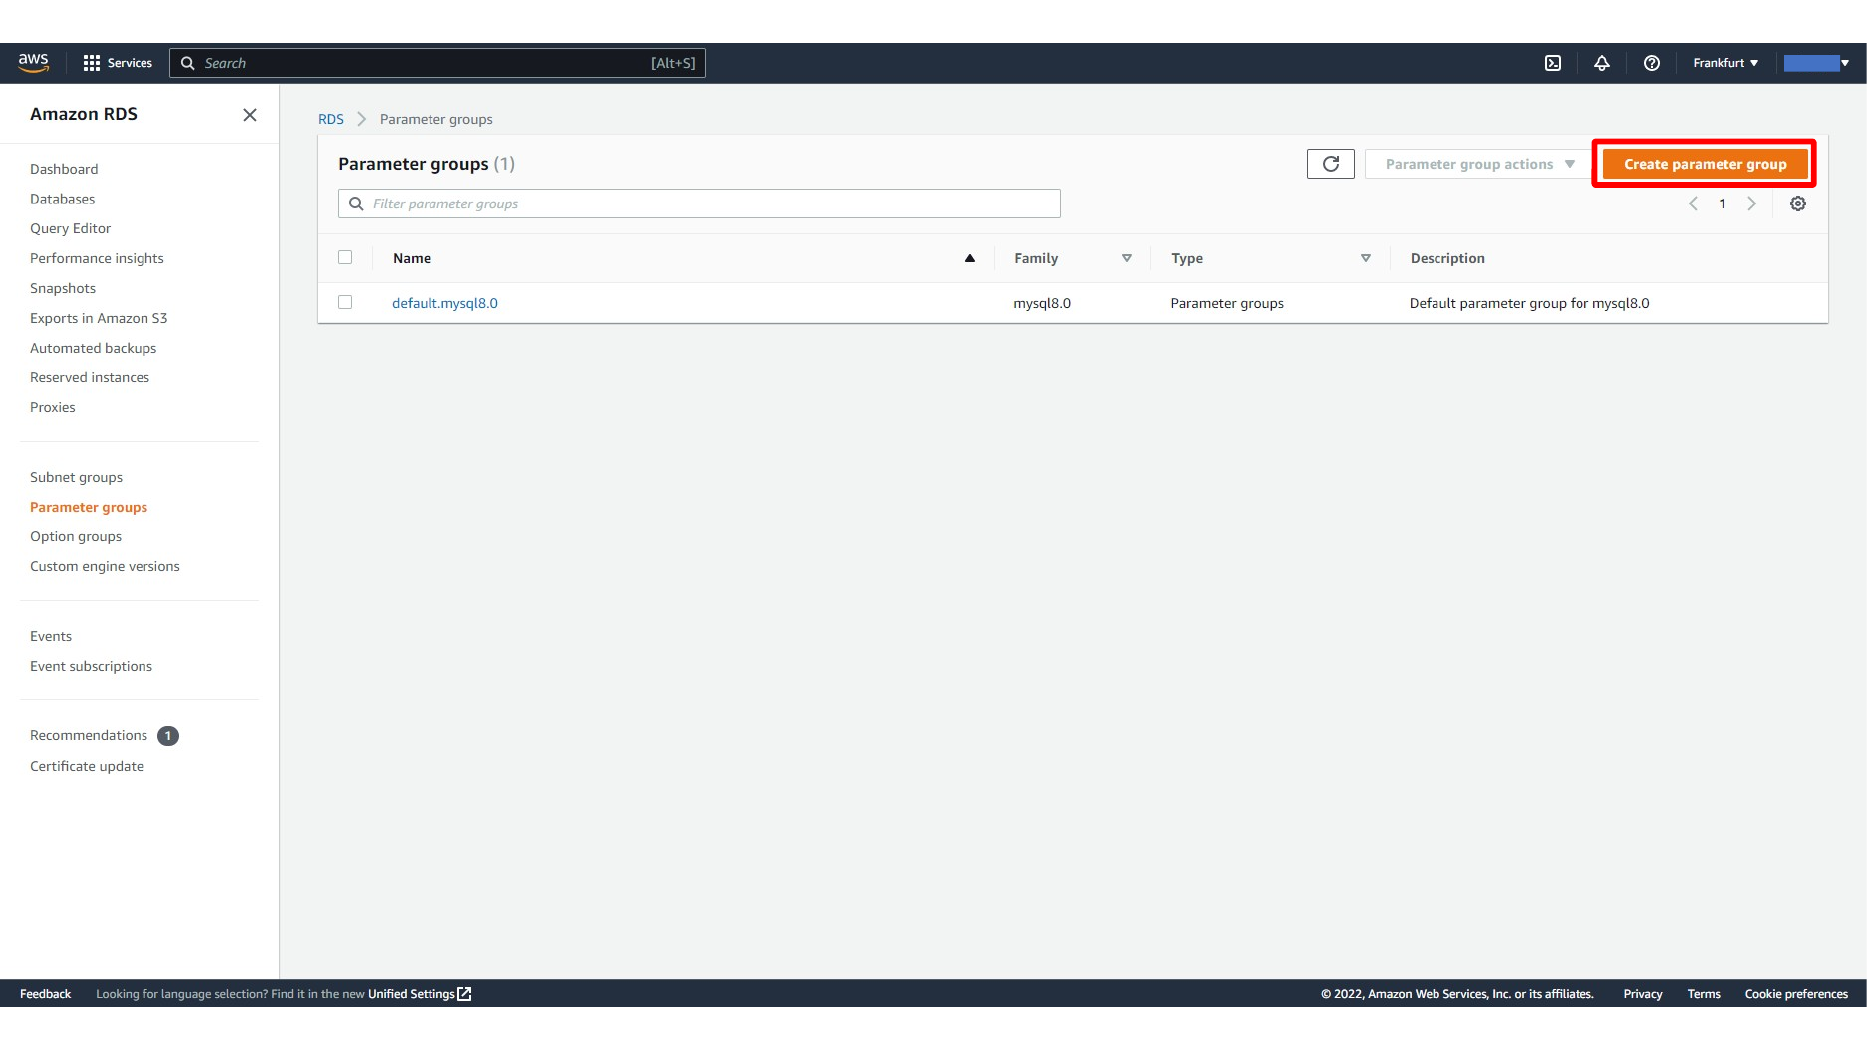Image resolution: width=1867 pixels, height=1050 pixels.
Task: Click the AWS top search field
Action: (437, 63)
